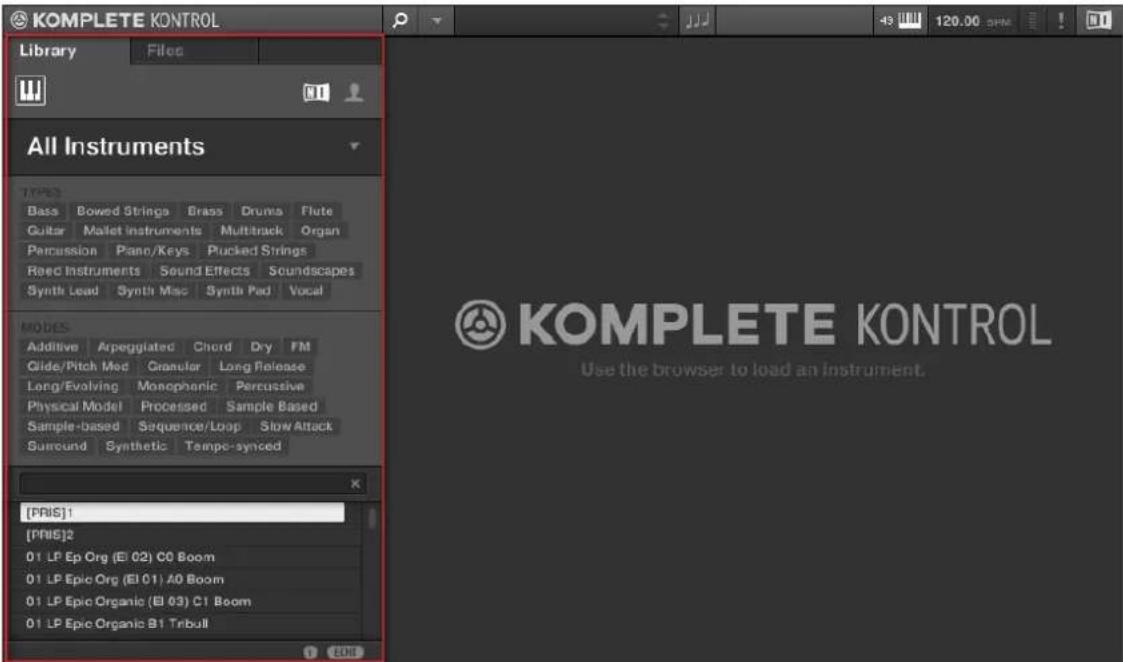Filter by Multitrack type tag
1123x662 pixels.
coord(251,231)
